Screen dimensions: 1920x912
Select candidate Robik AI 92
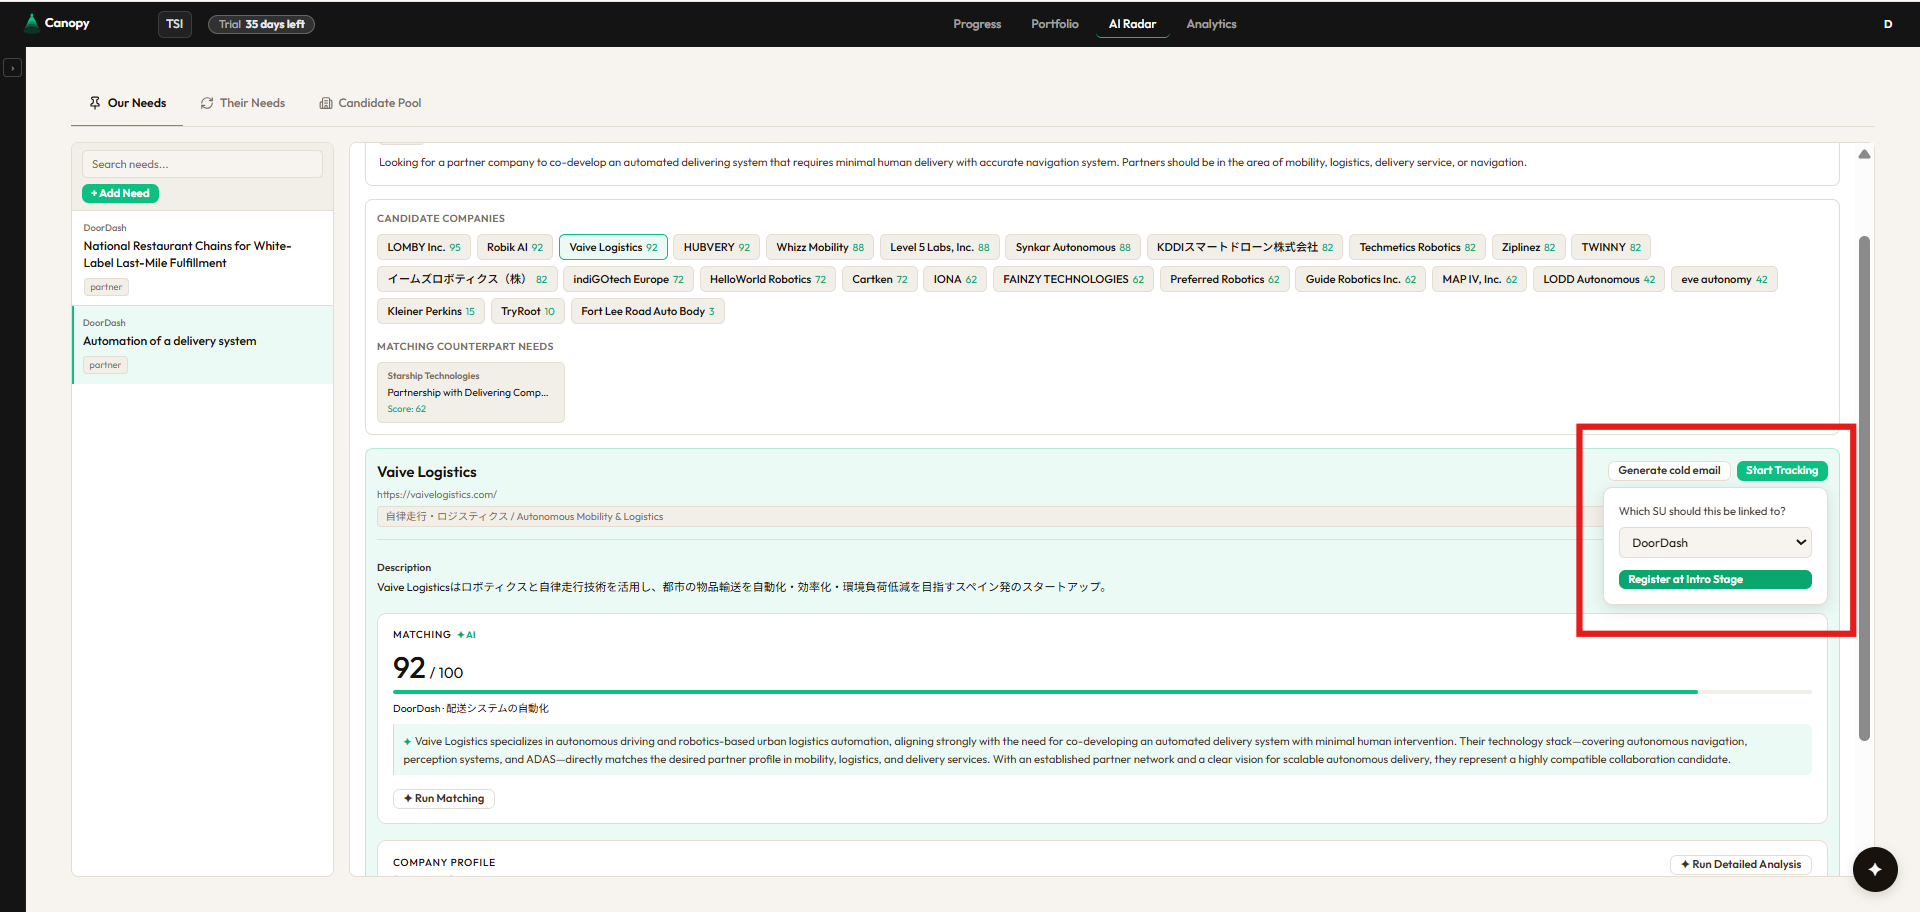(515, 247)
